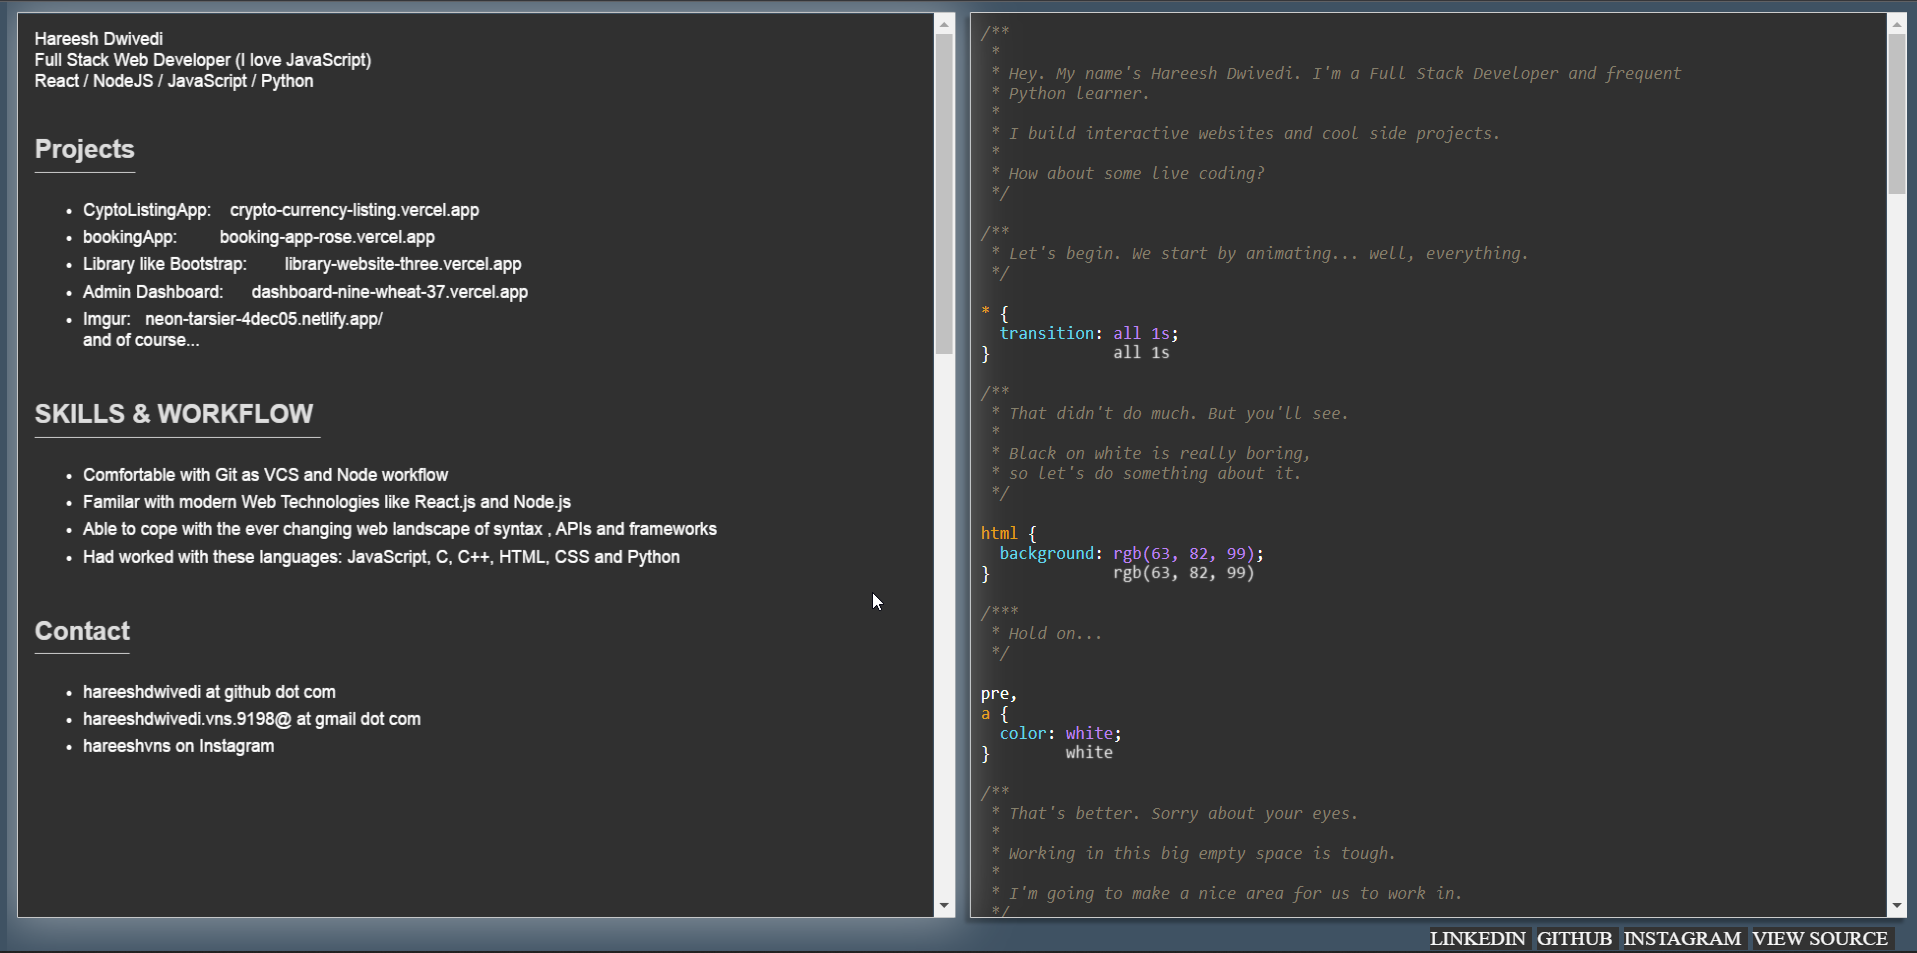Click the 'Hold on...' comment
This screenshot has height=953, width=1917.
[1055, 633]
